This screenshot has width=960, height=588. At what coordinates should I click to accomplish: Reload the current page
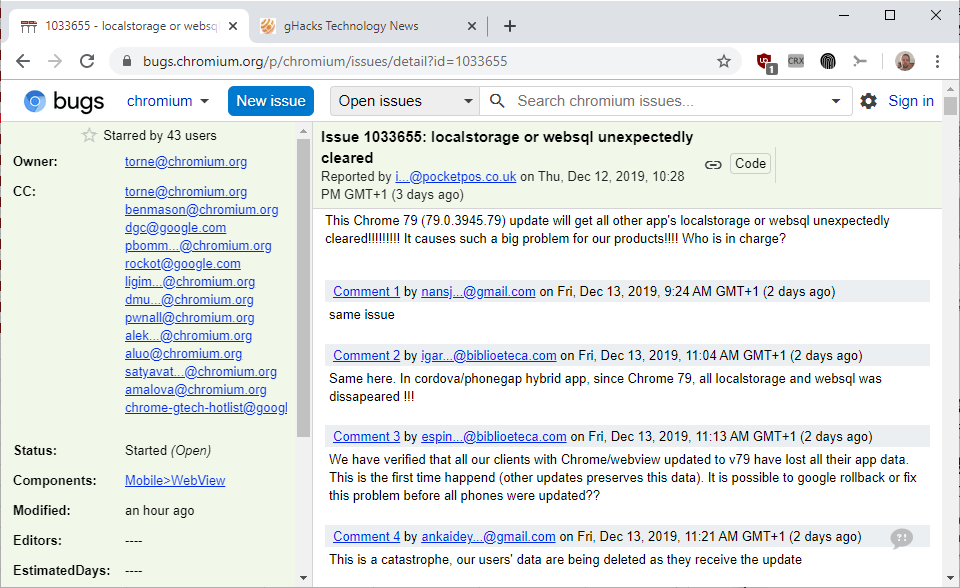pos(87,61)
